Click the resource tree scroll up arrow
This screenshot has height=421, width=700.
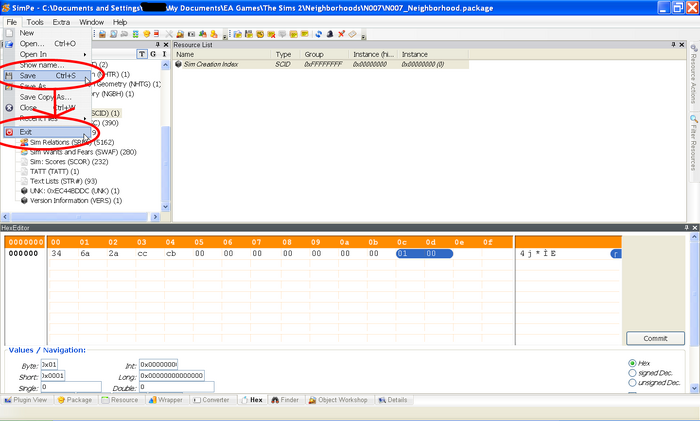point(165,65)
